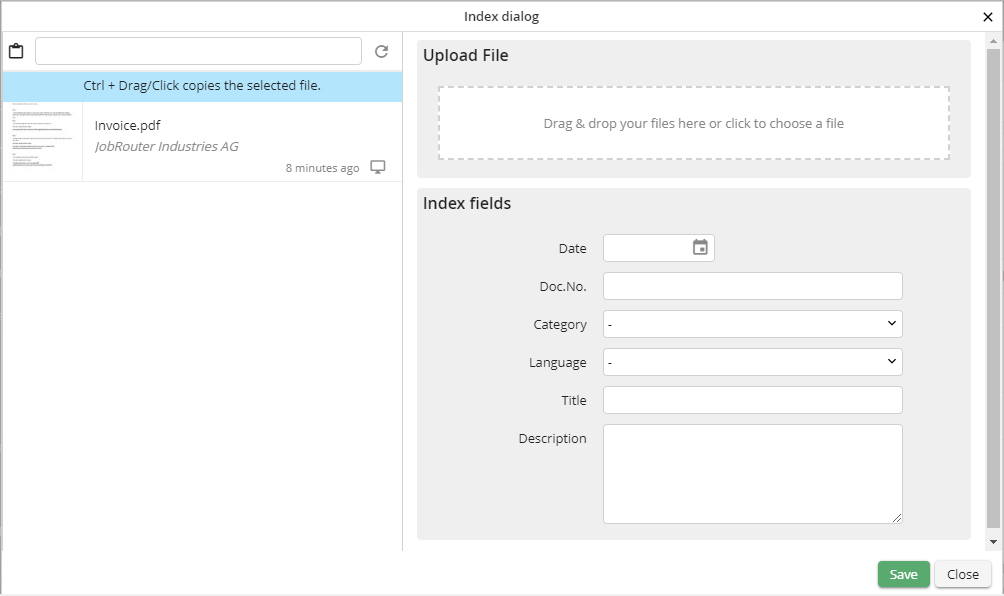Click the calendar icon beside the Date field
This screenshot has width=1004, height=596.
tap(701, 247)
